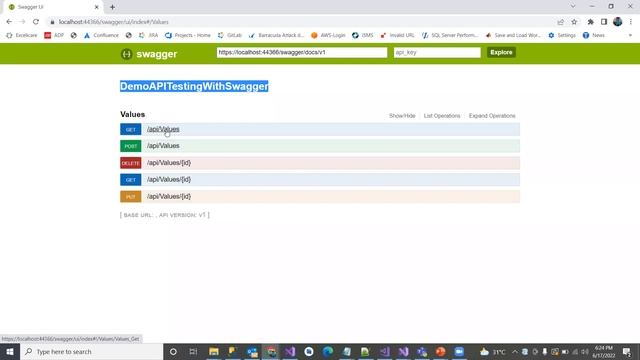640x360 pixels.
Task: Open the Confluence bookmark
Action: [101, 36]
